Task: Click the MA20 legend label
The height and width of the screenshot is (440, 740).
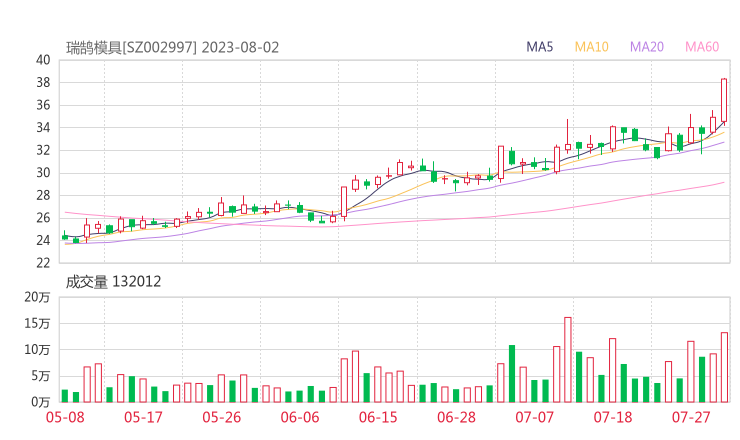Action: (x=647, y=47)
